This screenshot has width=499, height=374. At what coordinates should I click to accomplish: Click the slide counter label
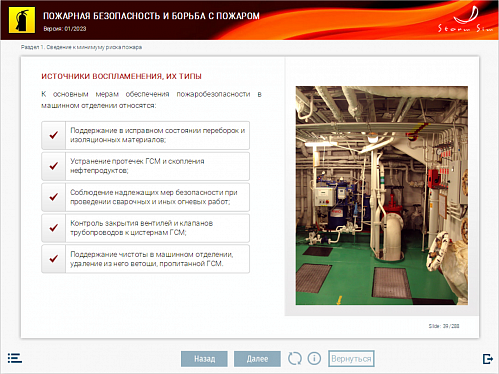(x=444, y=326)
